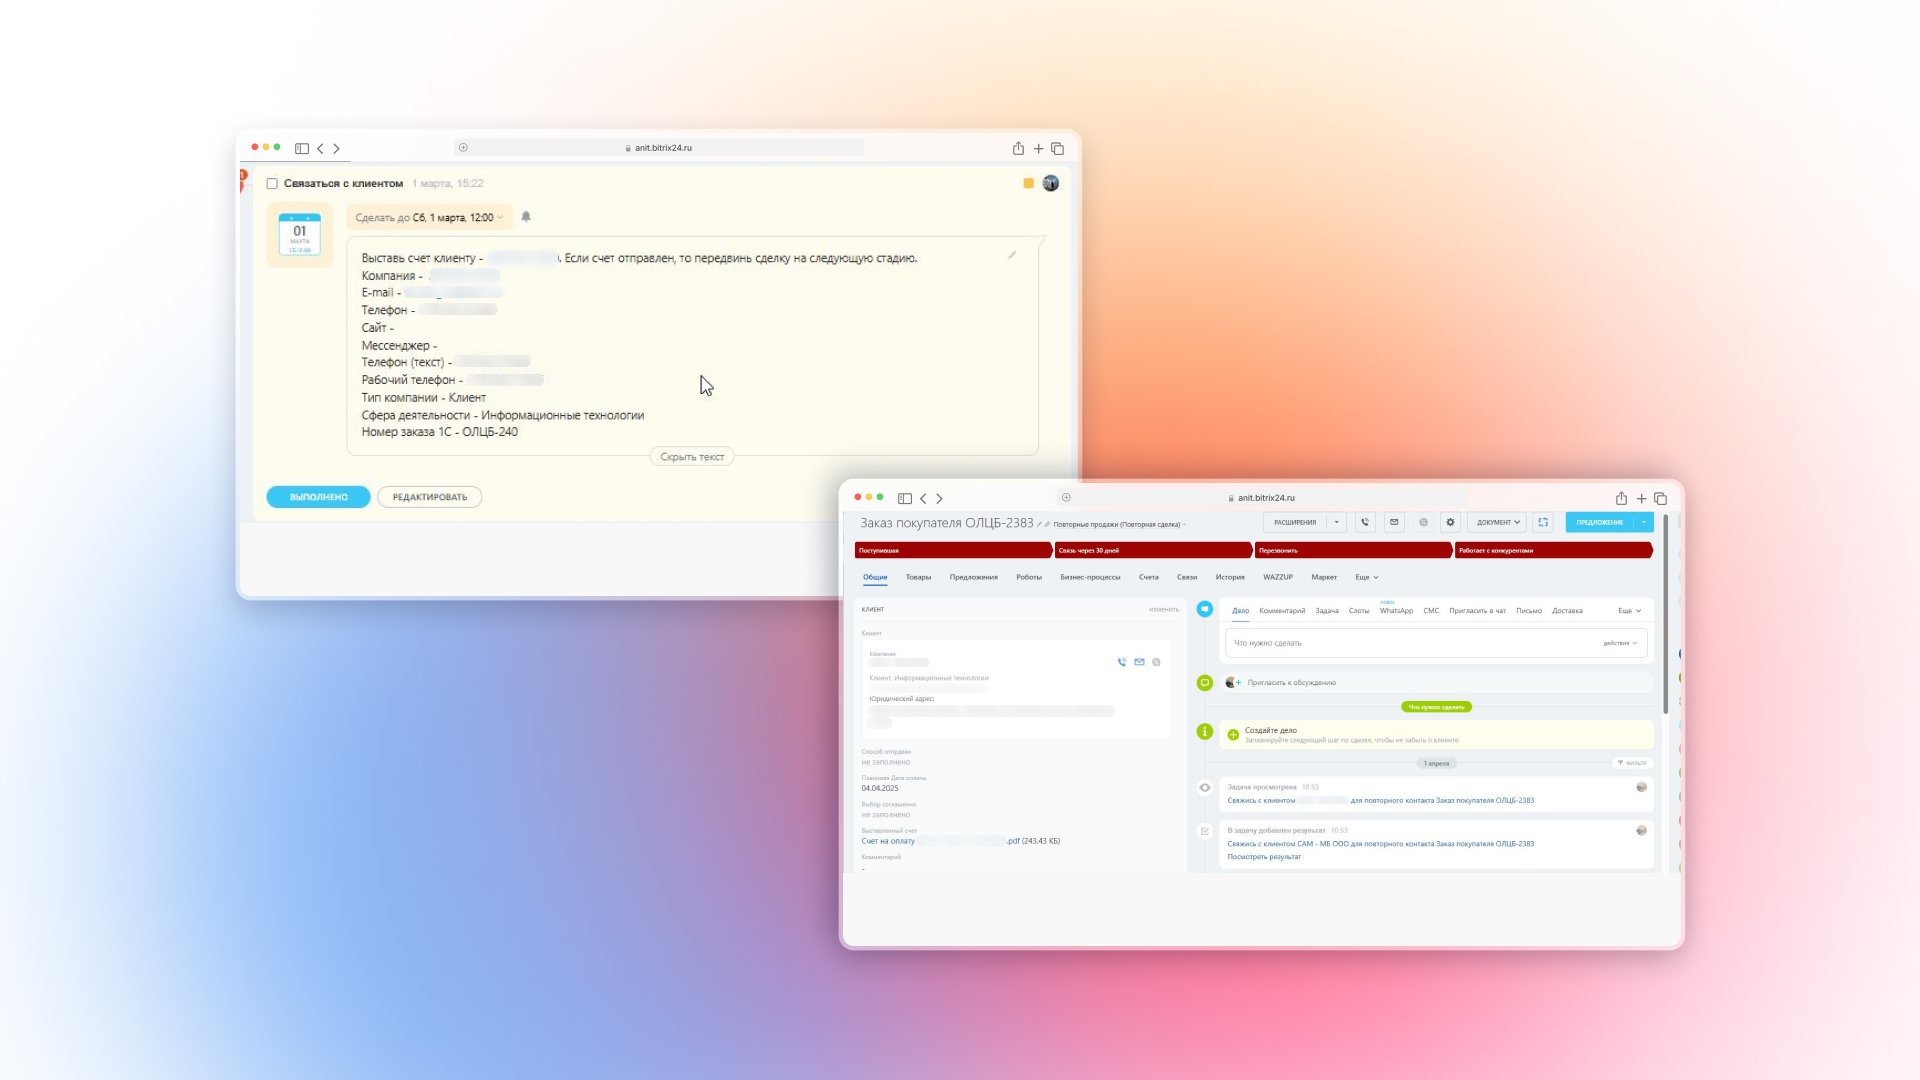Click the РЕДАКТИРОВАТЬ button
This screenshot has width=1920, height=1080.
point(429,497)
